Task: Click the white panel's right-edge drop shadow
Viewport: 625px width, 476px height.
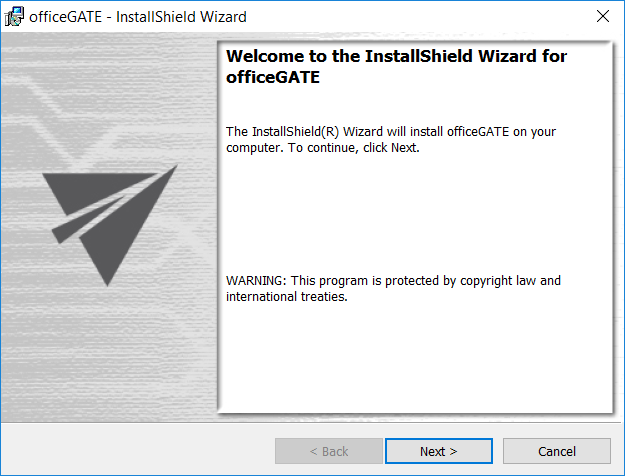Action: pyautogui.click(x=613, y=230)
